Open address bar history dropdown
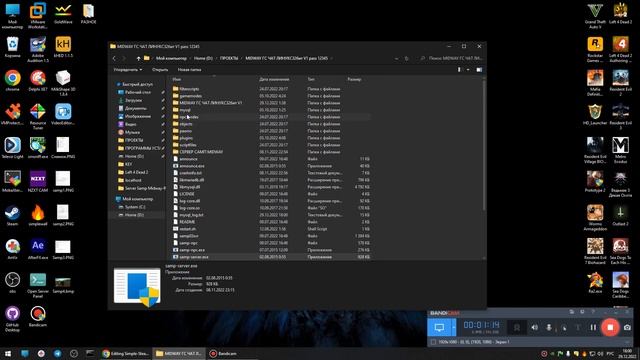 pyautogui.click(x=396, y=58)
